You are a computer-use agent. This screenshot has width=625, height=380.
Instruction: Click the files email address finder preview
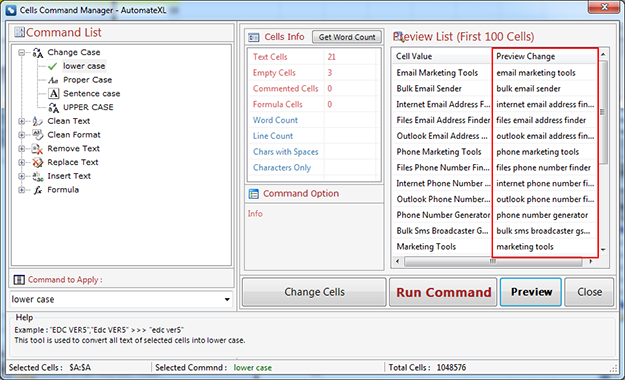tap(544, 120)
